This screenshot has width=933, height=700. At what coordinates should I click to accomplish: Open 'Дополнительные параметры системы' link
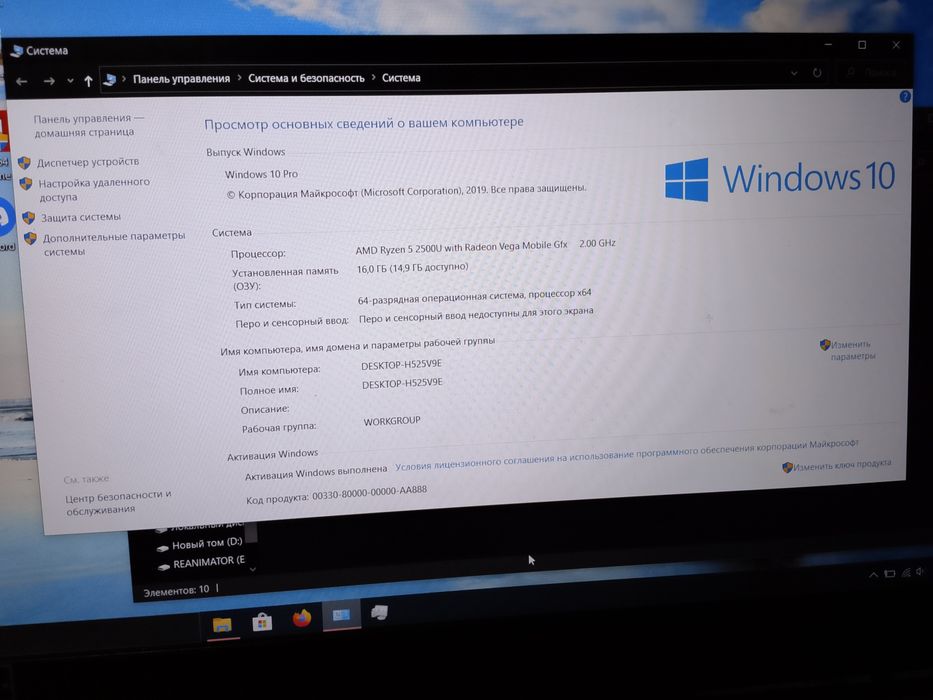click(x=114, y=243)
